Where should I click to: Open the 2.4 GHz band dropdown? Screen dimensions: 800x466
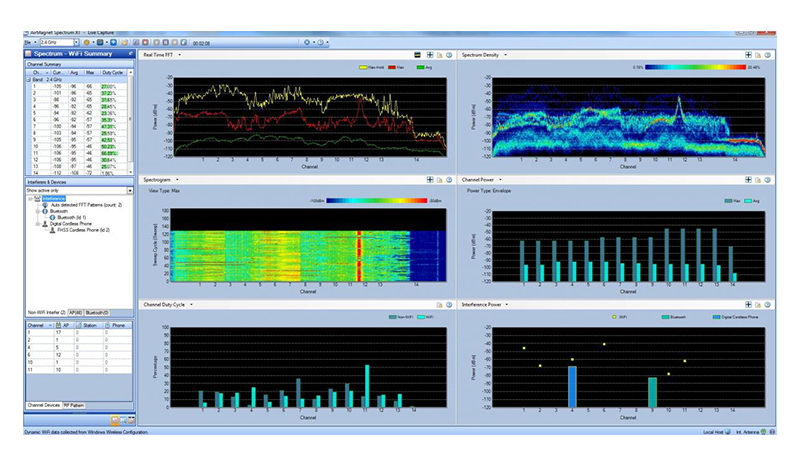coord(77,42)
